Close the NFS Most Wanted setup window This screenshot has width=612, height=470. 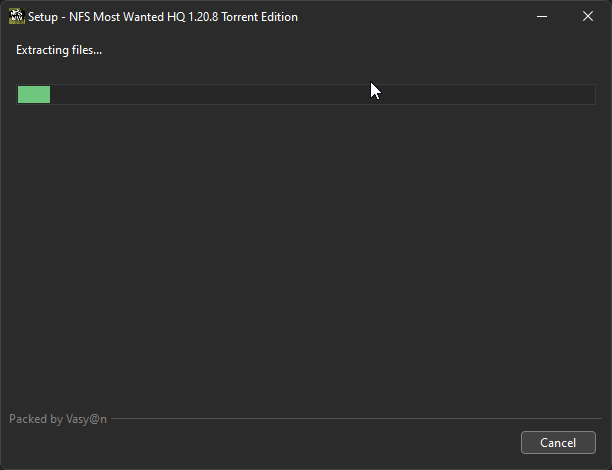click(588, 16)
